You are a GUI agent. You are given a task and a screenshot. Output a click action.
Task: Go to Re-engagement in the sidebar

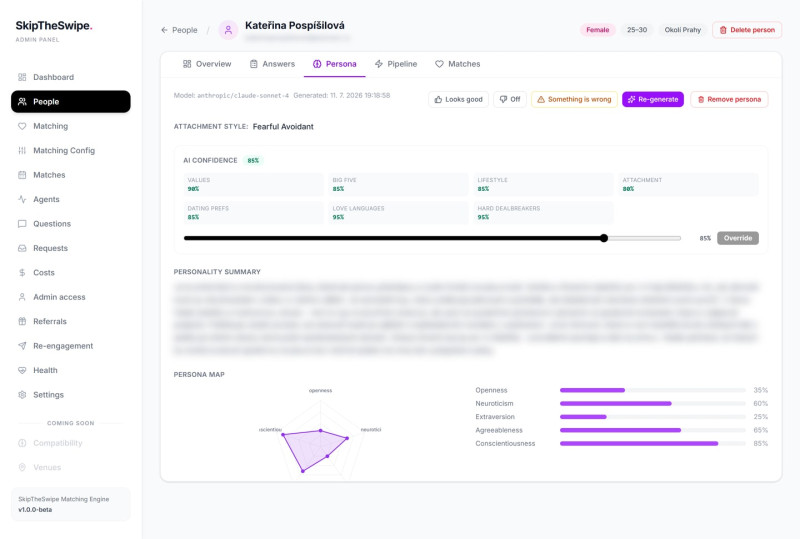70,346
